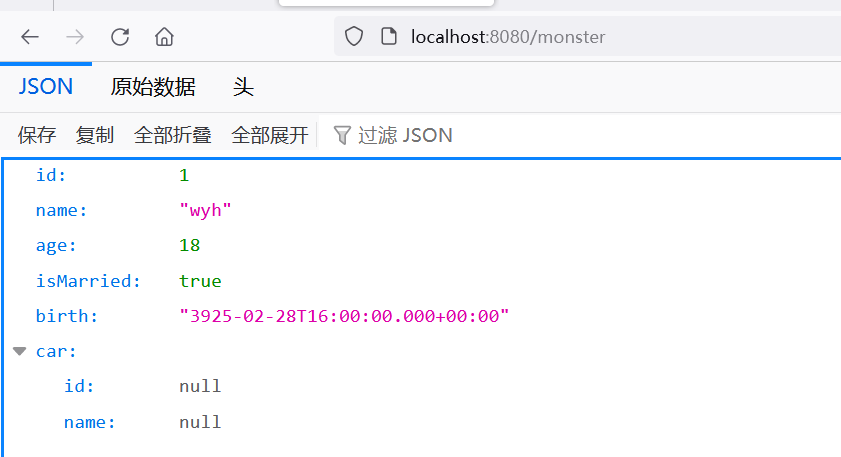
Task: Expand all with the 全部展开 button
Action: (x=270, y=135)
